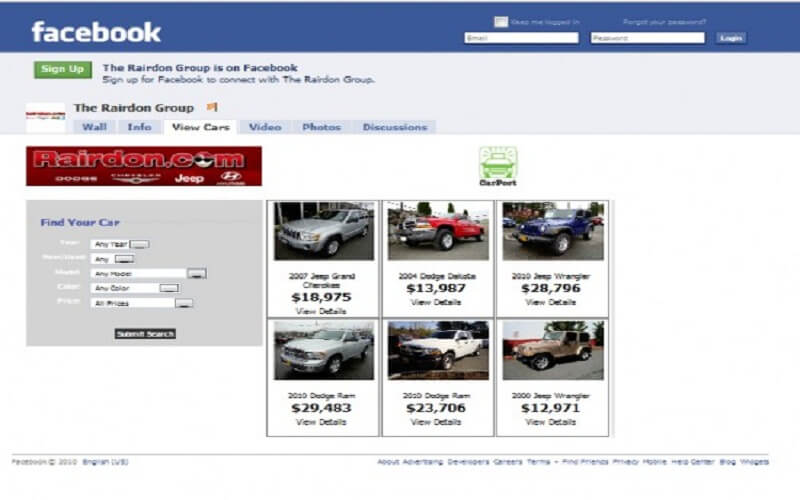Click the $28,796 price text
The width and height of the screenshot is (800, 500).
coord(551,288)
